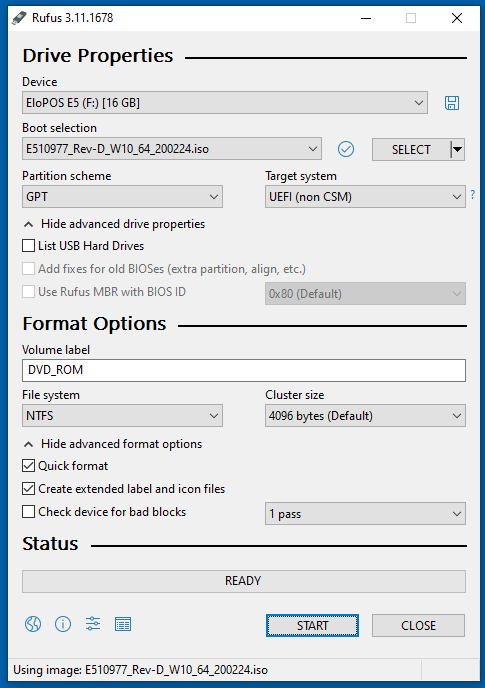Expand the File system NTFS dropdown

[122, 416]
